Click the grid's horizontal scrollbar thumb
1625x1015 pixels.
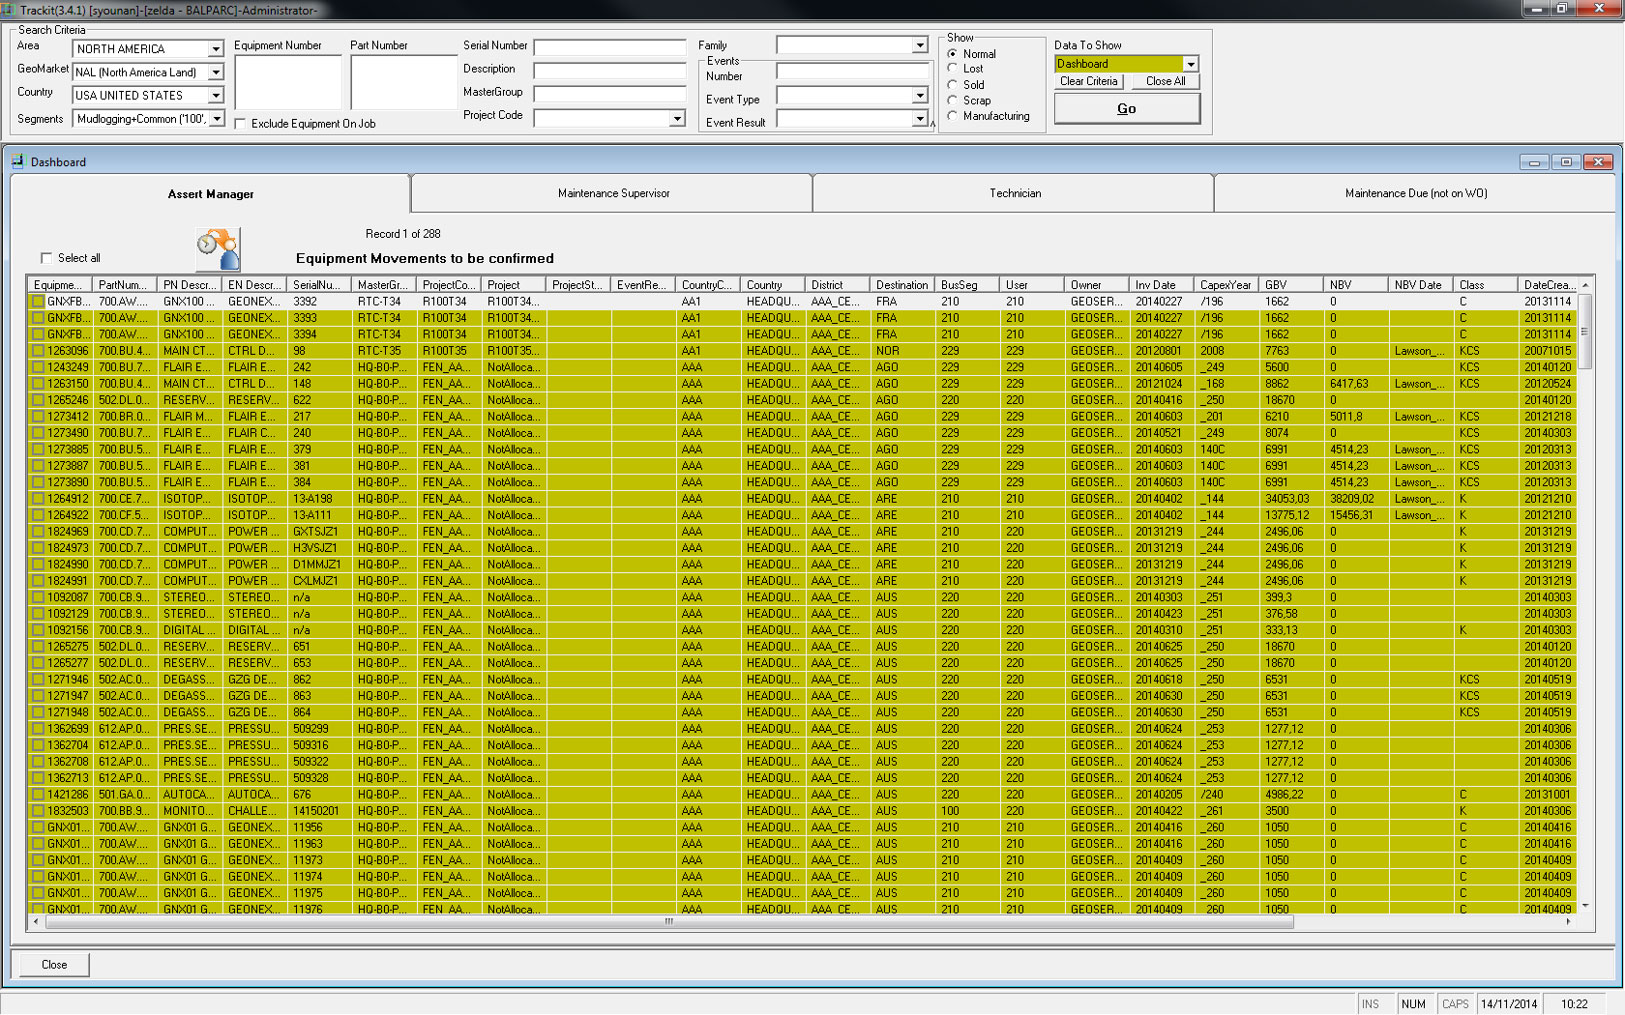[x=668, y=922]
